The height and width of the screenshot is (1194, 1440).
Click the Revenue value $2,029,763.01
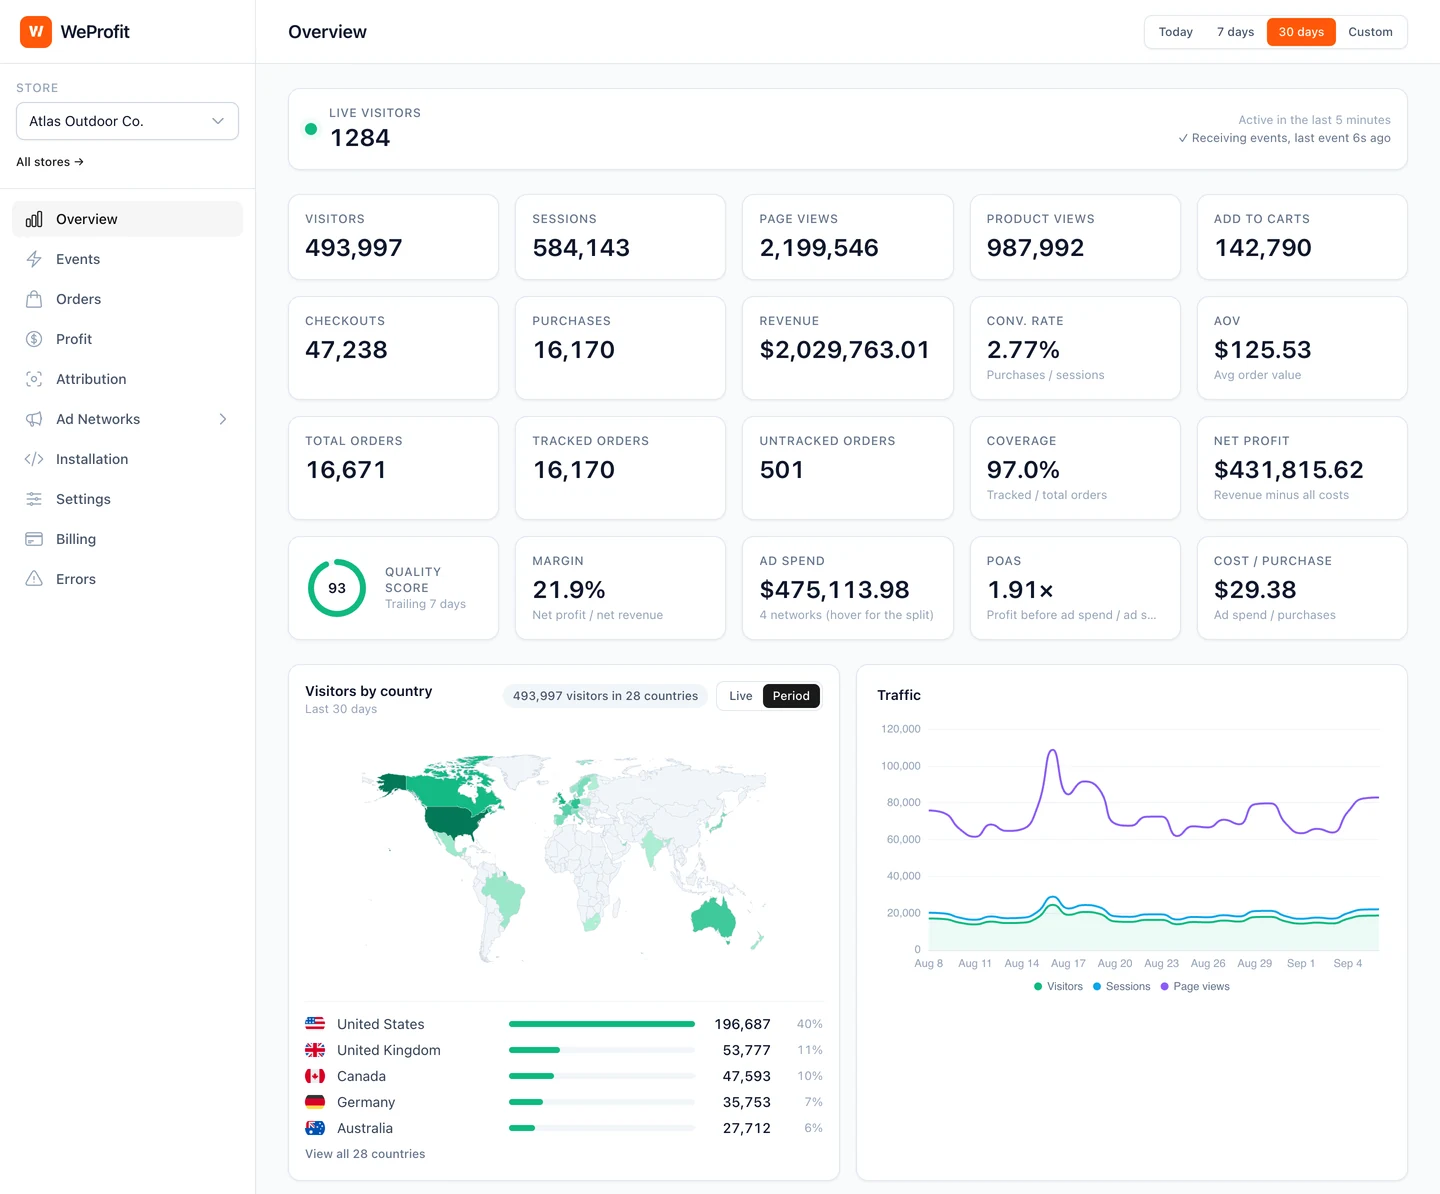point(845,350)
